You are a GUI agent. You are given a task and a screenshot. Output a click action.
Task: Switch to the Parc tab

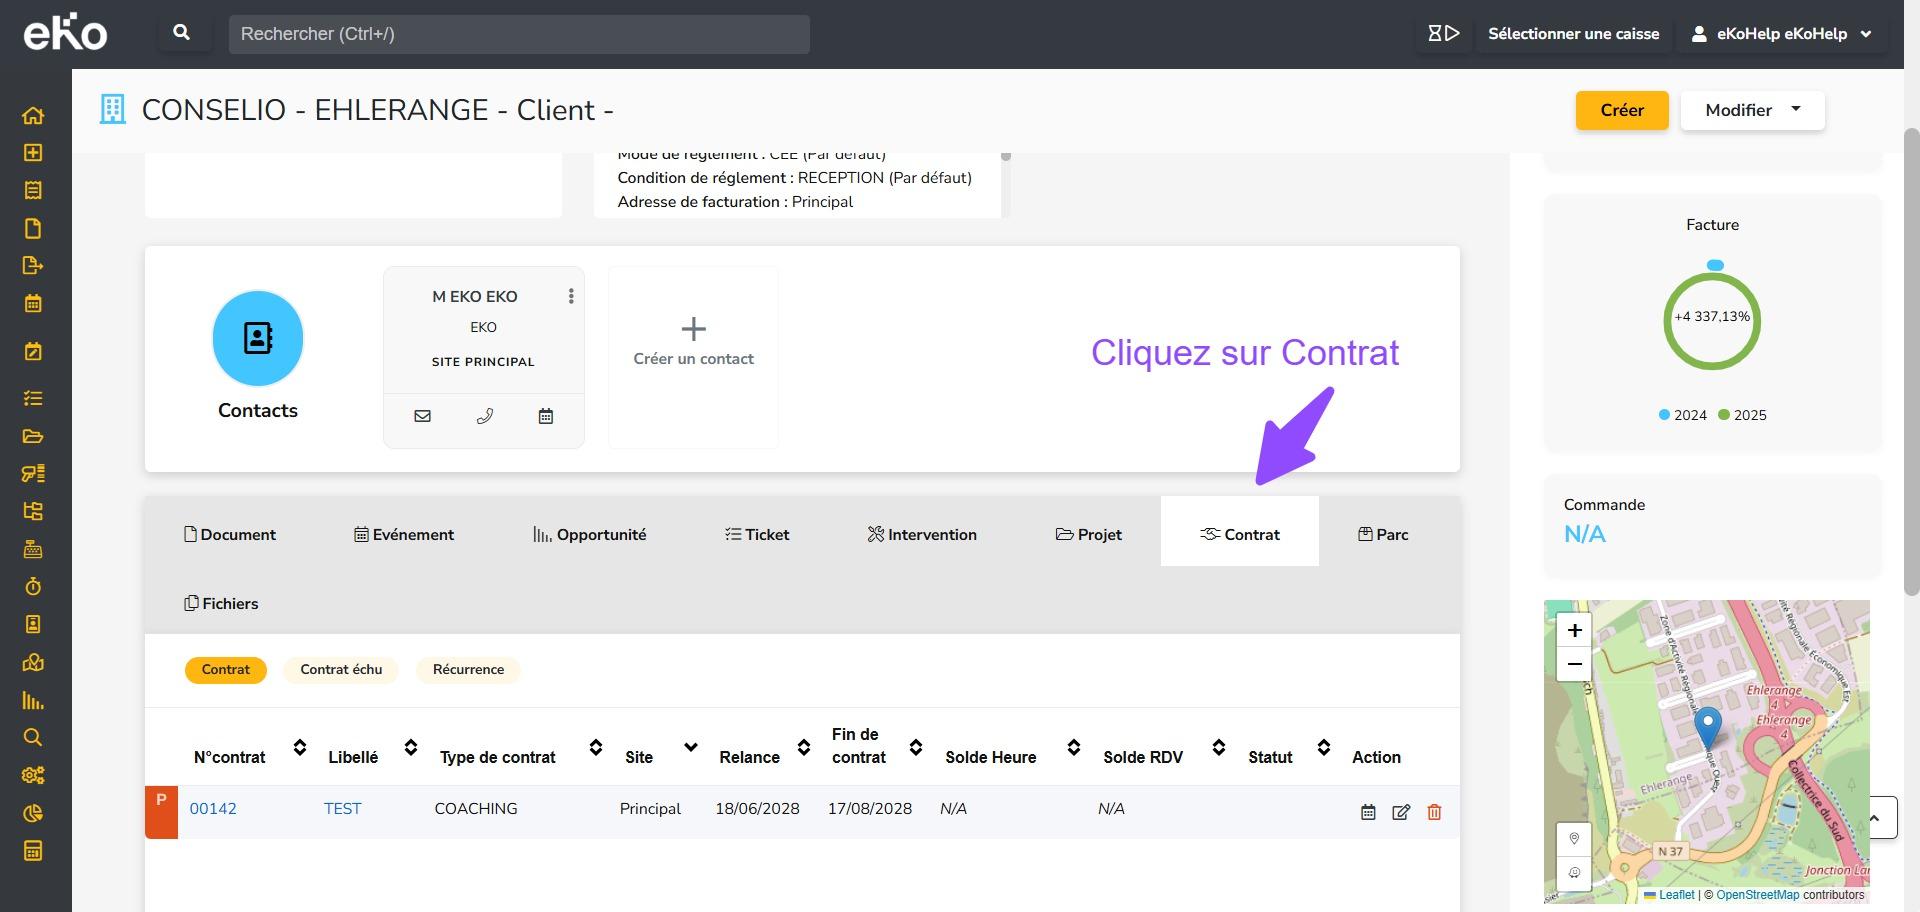(1383, 535)
